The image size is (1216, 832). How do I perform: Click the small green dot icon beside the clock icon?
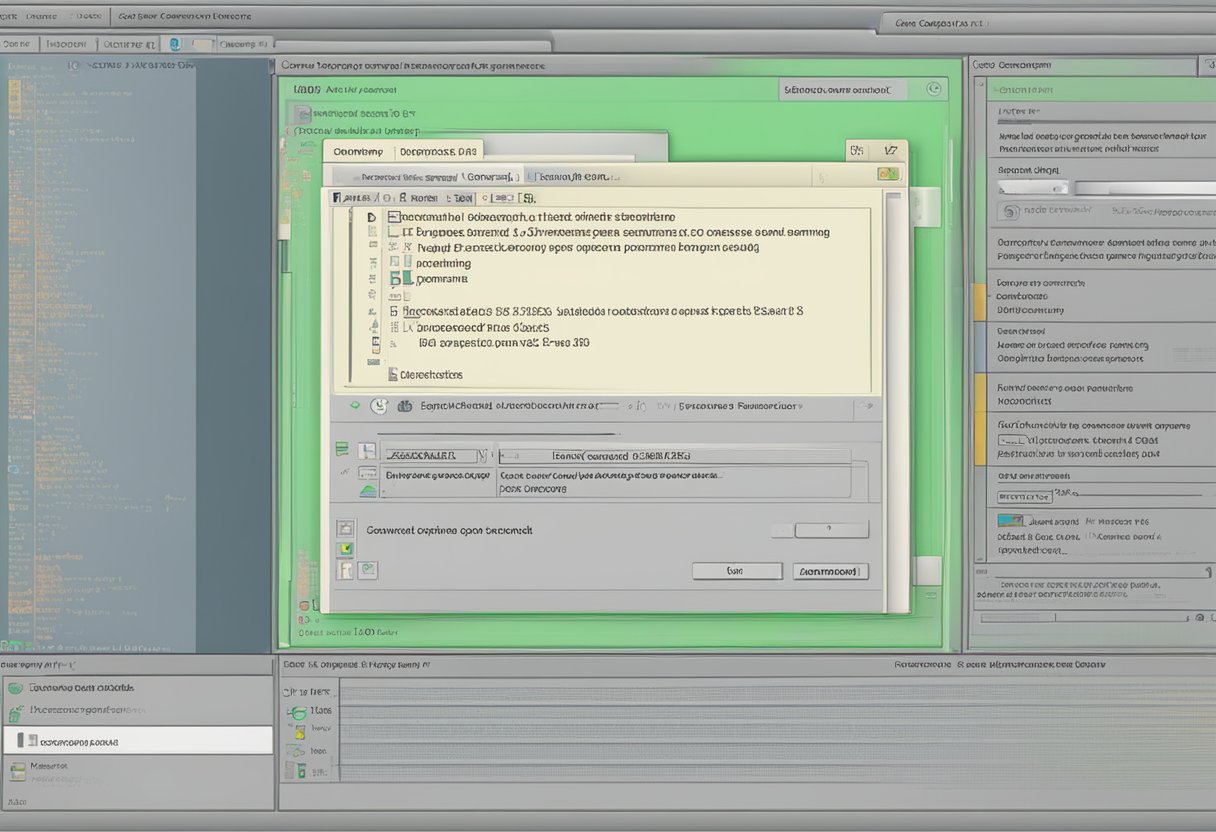click(x=354, y=406)
